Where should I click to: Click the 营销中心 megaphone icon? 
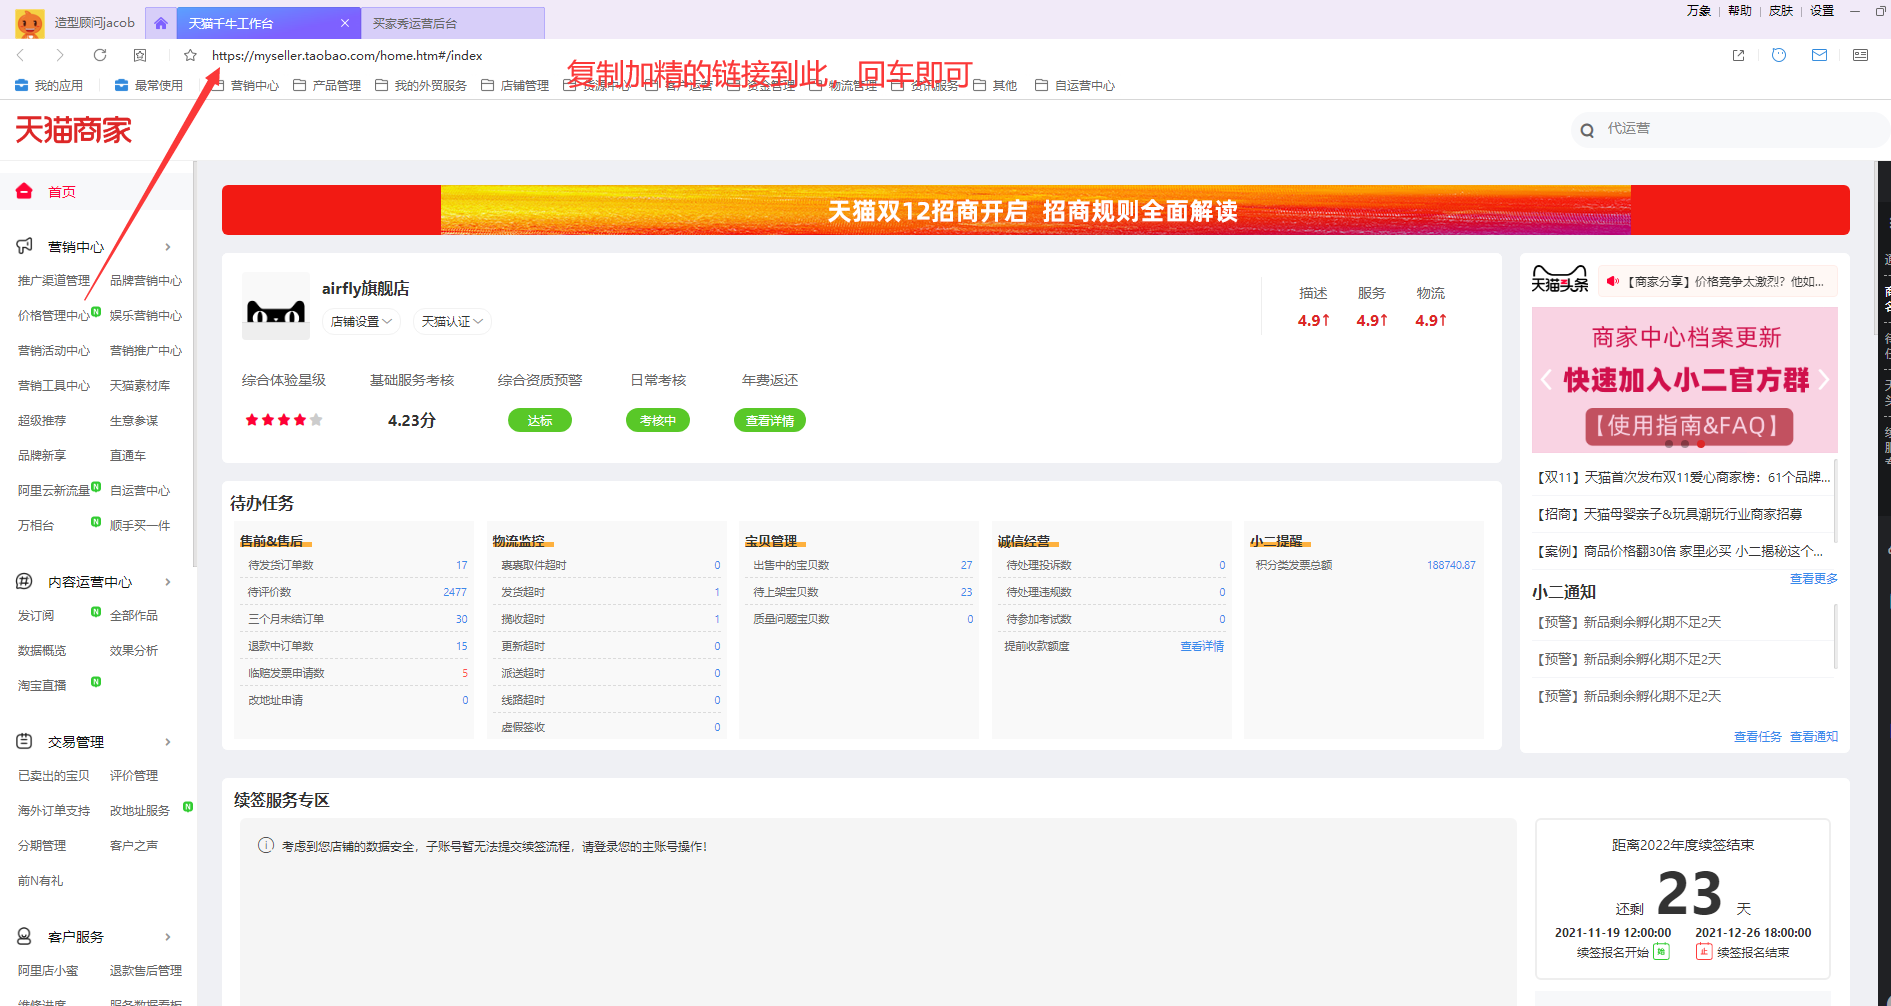pos(24,246)
